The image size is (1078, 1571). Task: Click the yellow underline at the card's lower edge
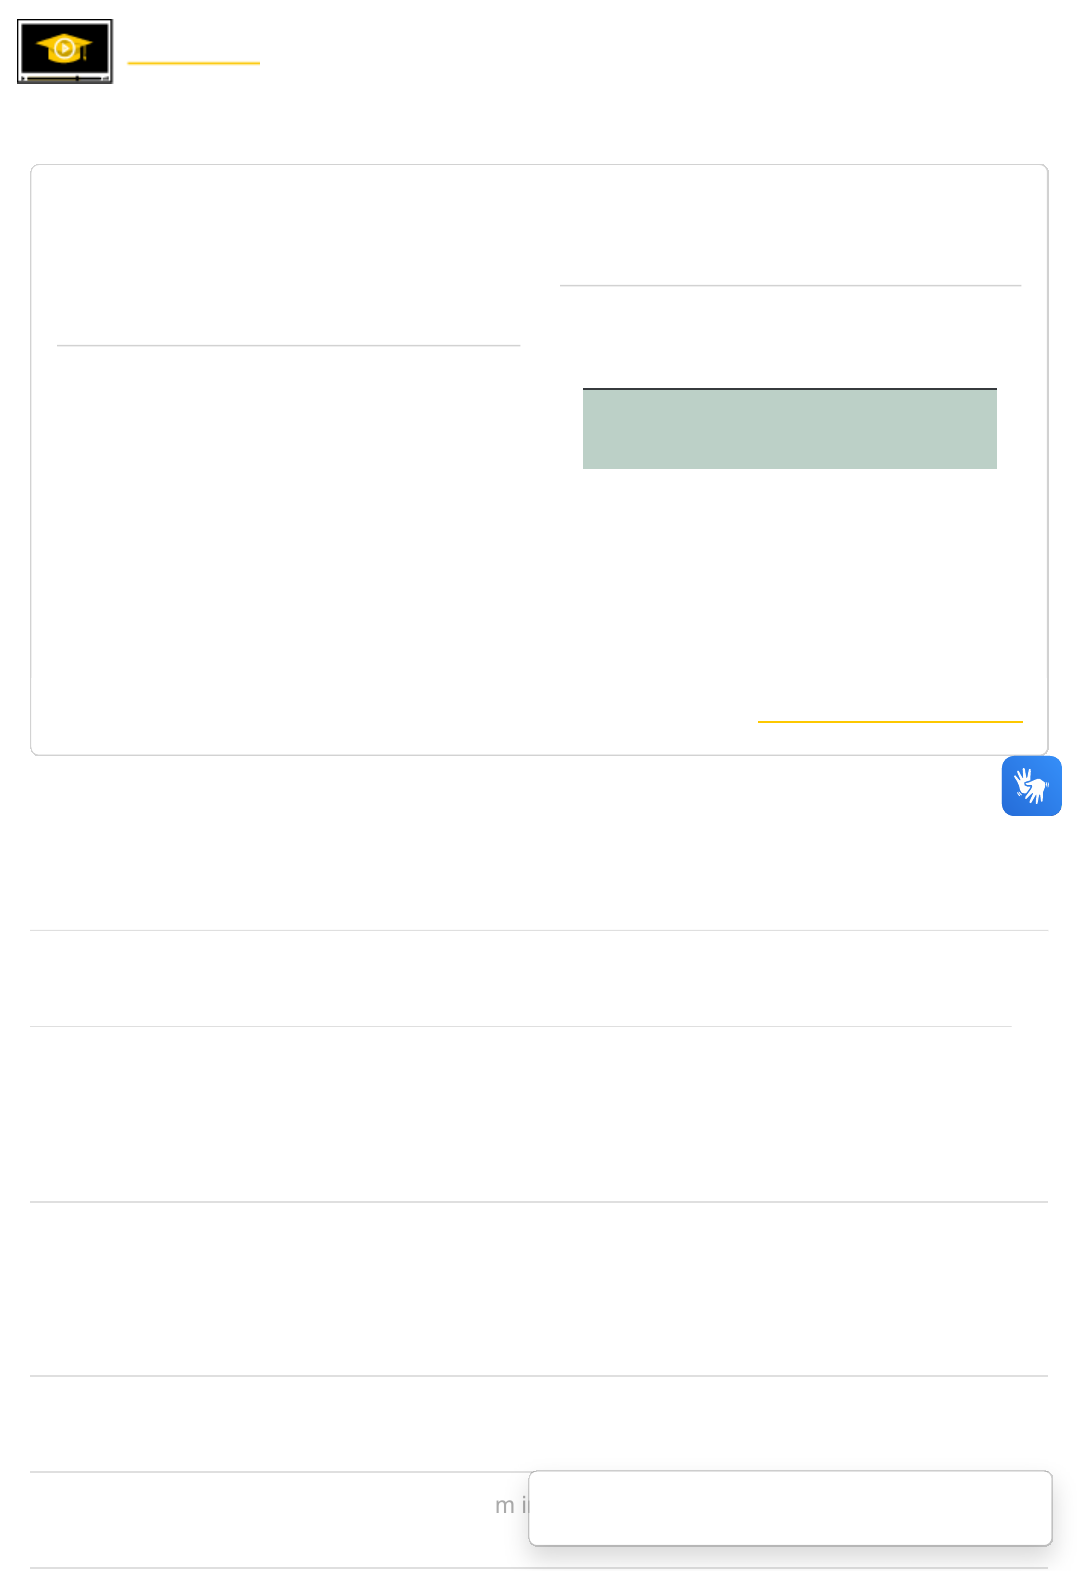[x=889, y=721]
